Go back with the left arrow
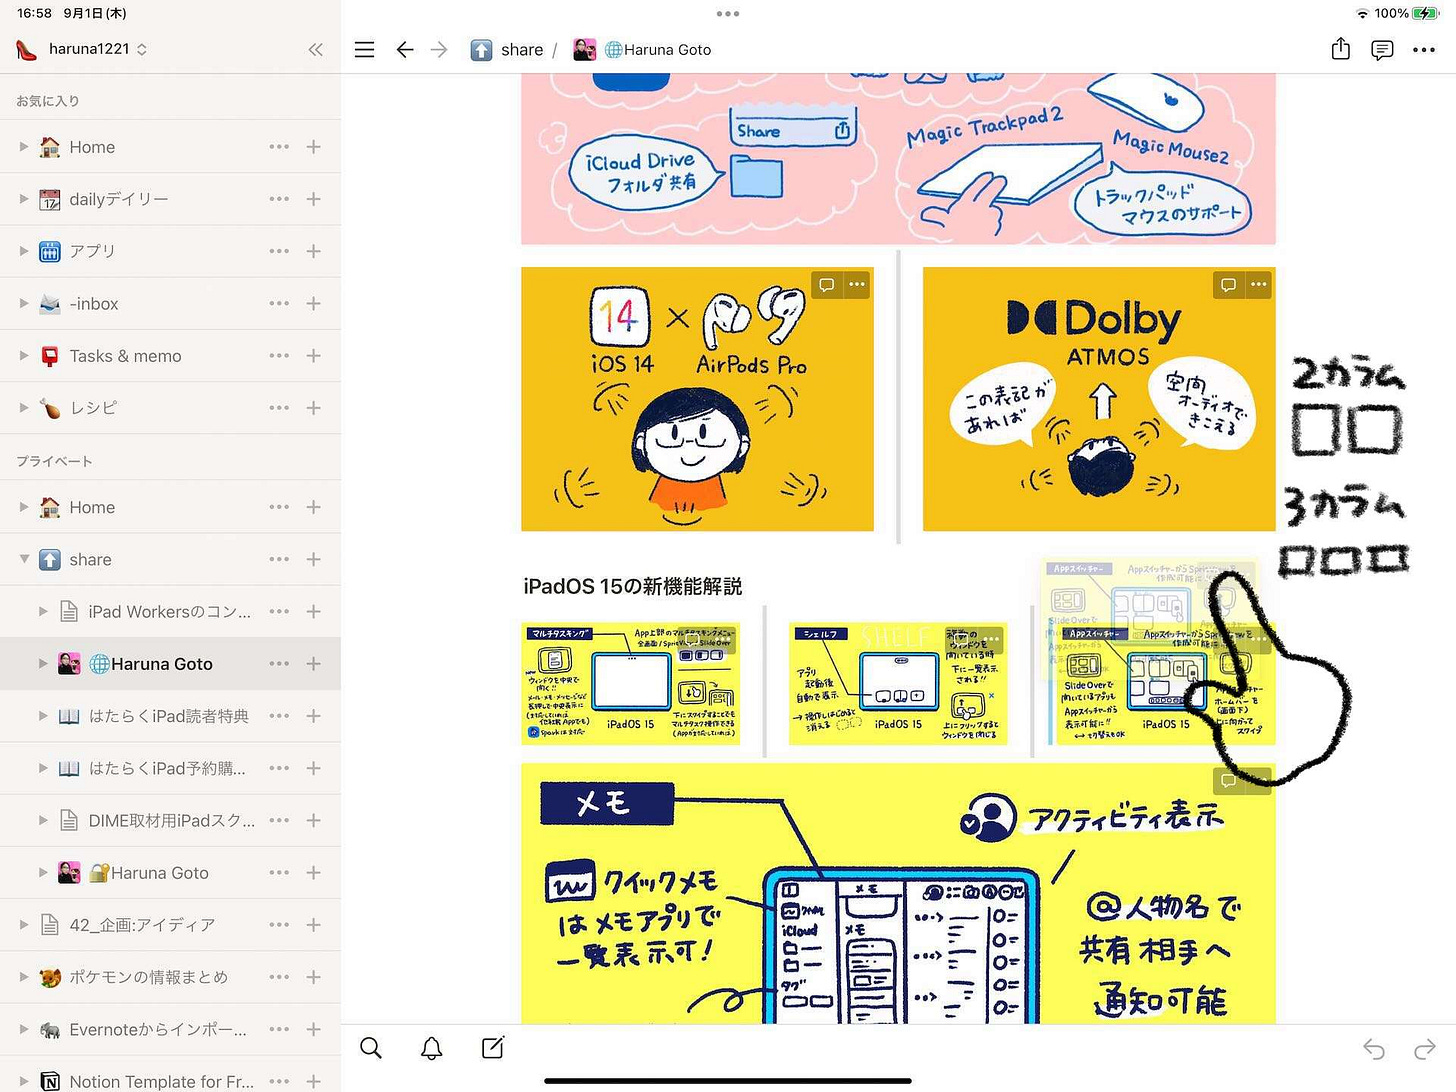This screenshot has width=1456, height=1092. 404,49
